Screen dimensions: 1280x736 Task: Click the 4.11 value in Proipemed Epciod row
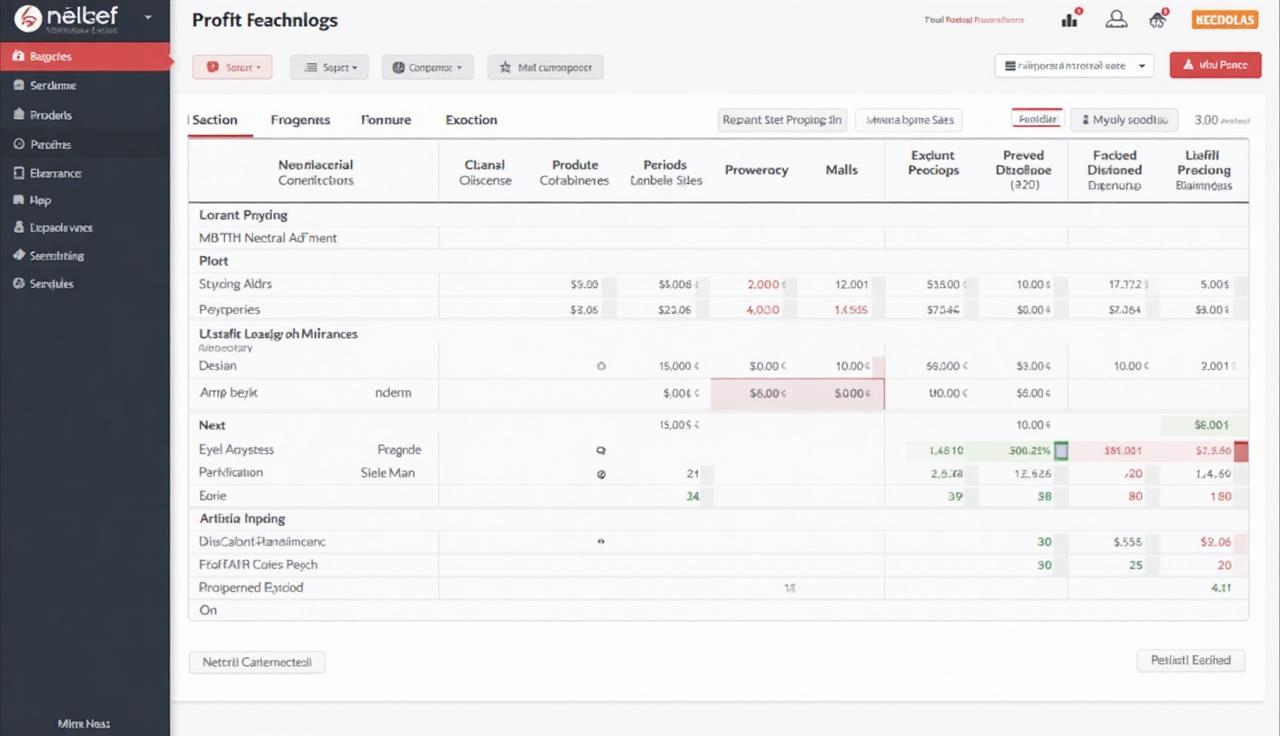pyautogui.click(x=1220, y=588)
